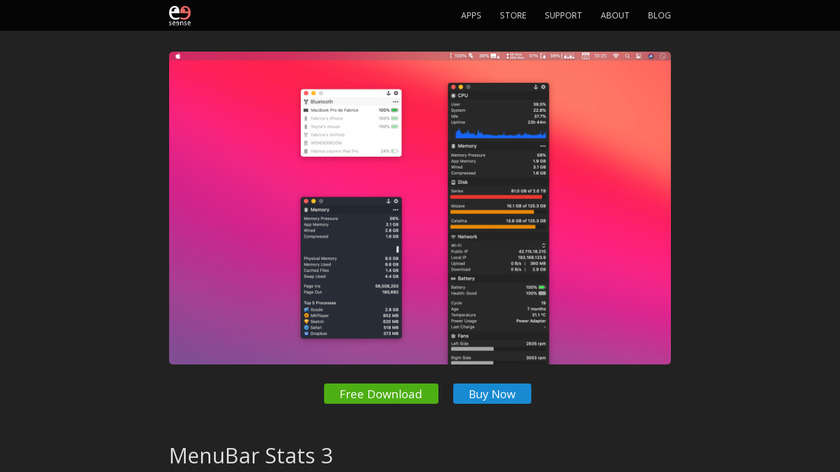The height and width of the screenshot is (472, 840).
Task: Open the gear settings in Memory window
Action: tap(396, 201)
